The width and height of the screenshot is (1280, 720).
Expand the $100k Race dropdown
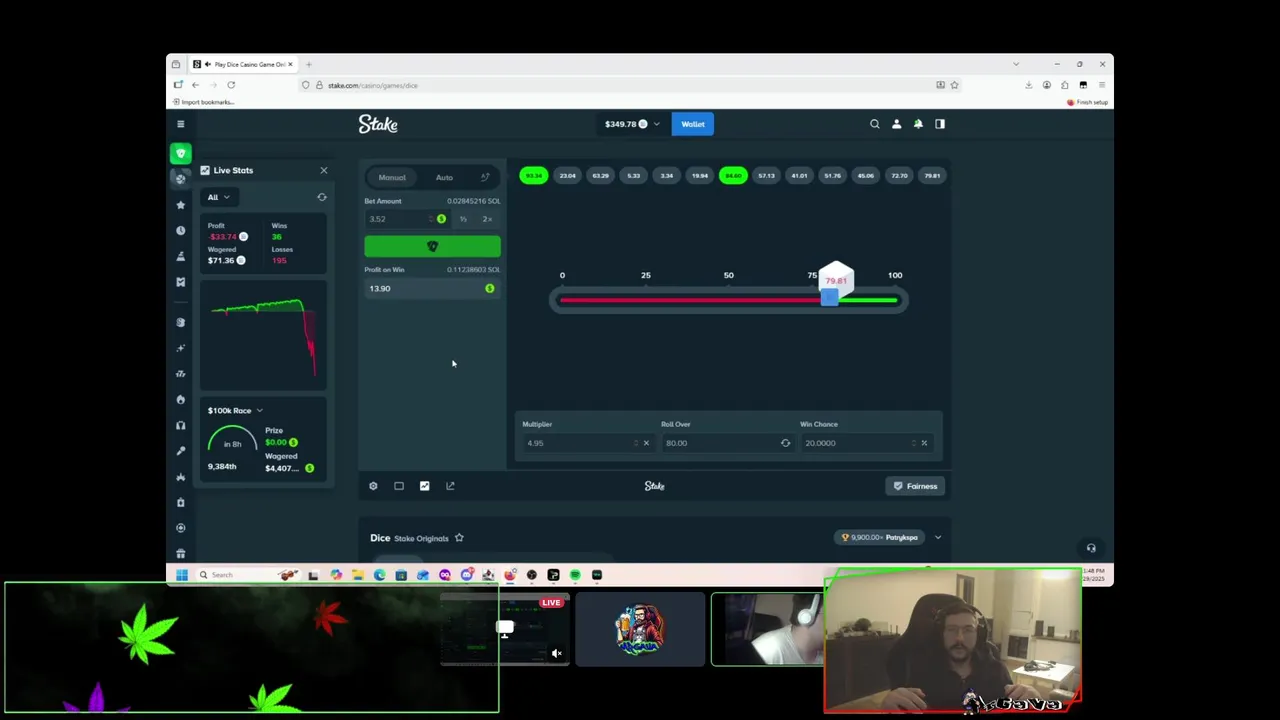pos(235,410)
